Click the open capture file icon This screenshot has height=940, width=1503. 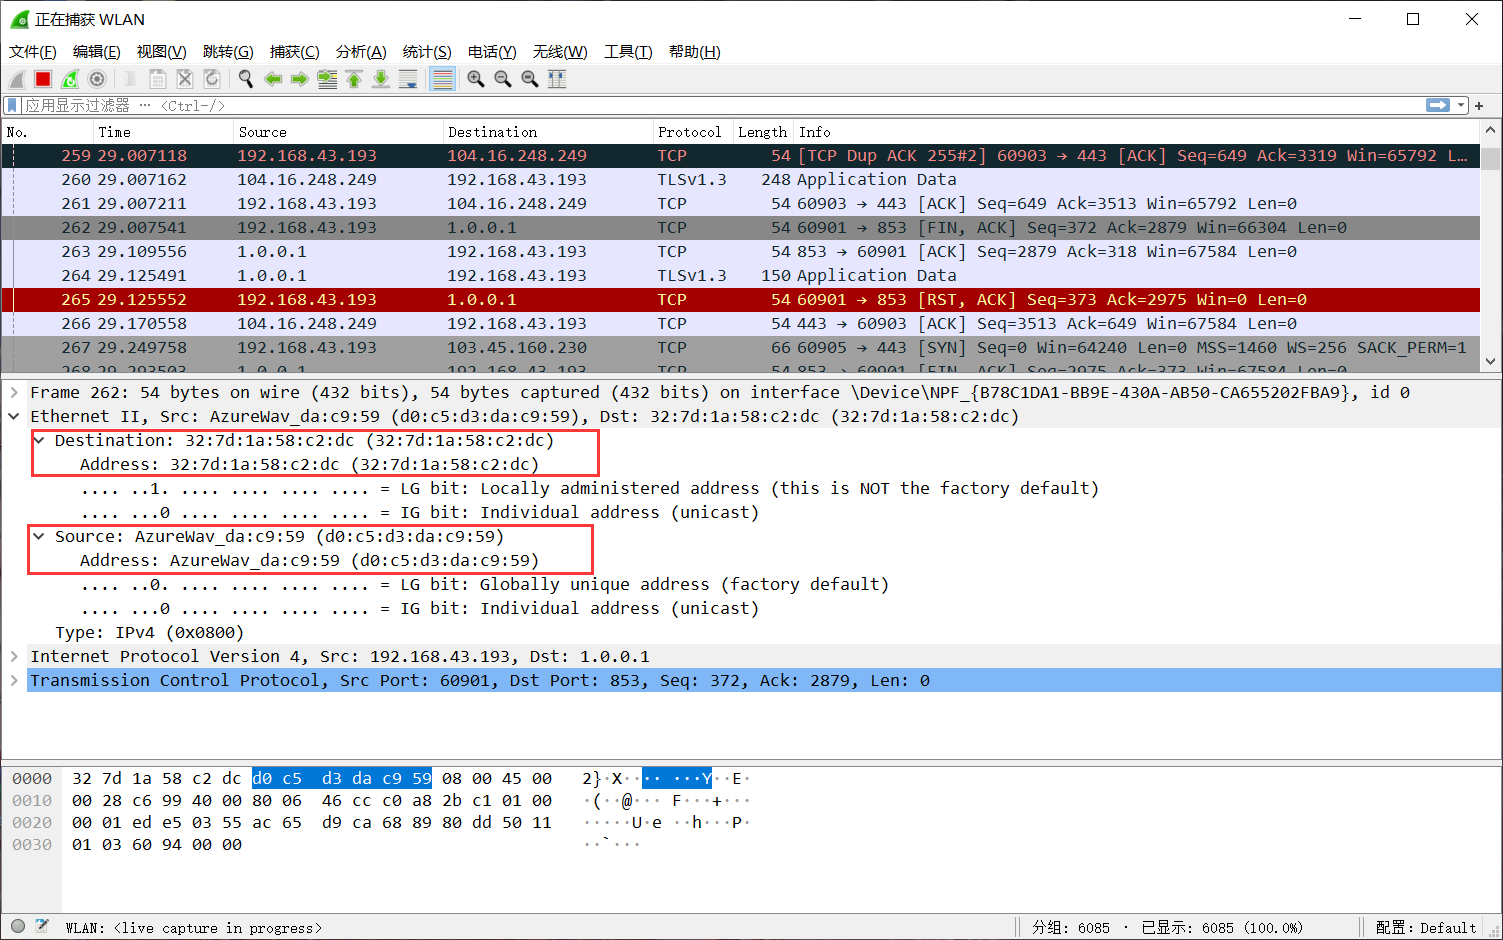pyautogui.click(x=130, y=79)
